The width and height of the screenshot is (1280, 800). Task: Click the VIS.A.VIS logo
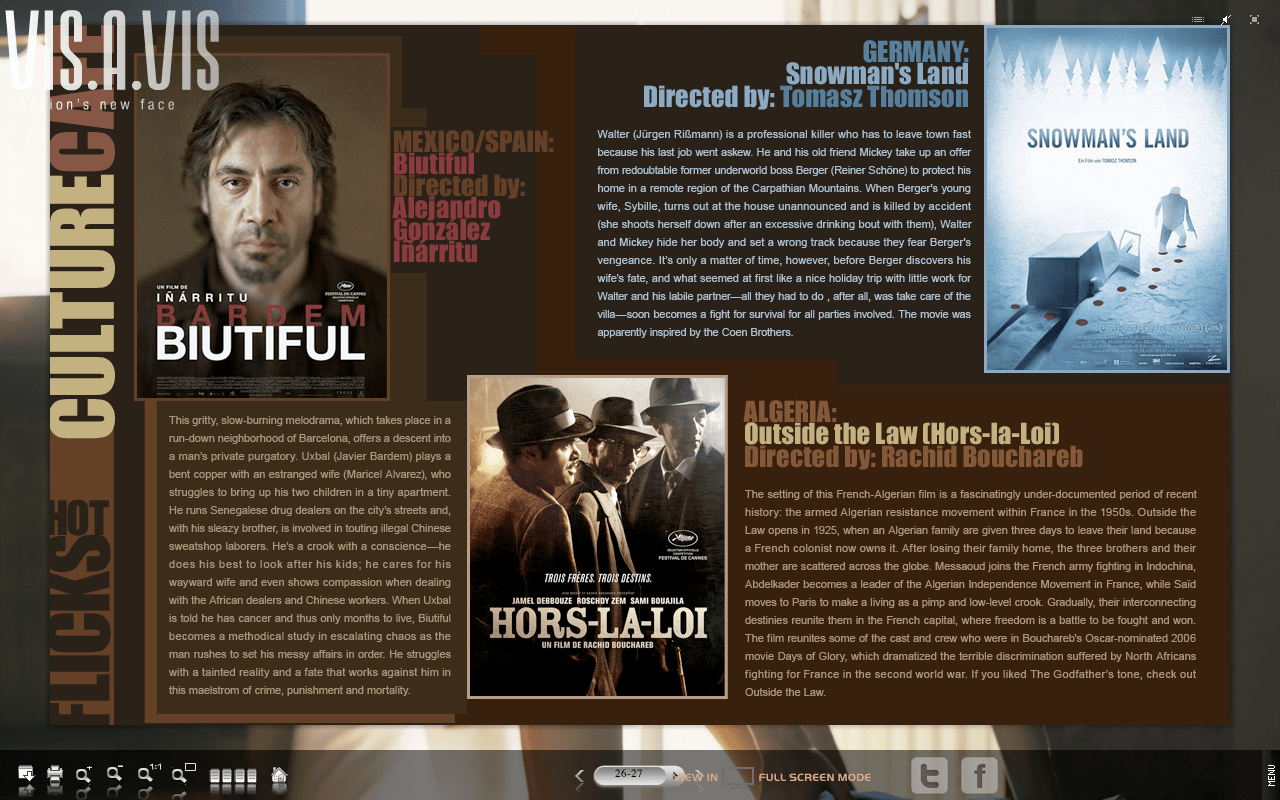tap(112, 60)
